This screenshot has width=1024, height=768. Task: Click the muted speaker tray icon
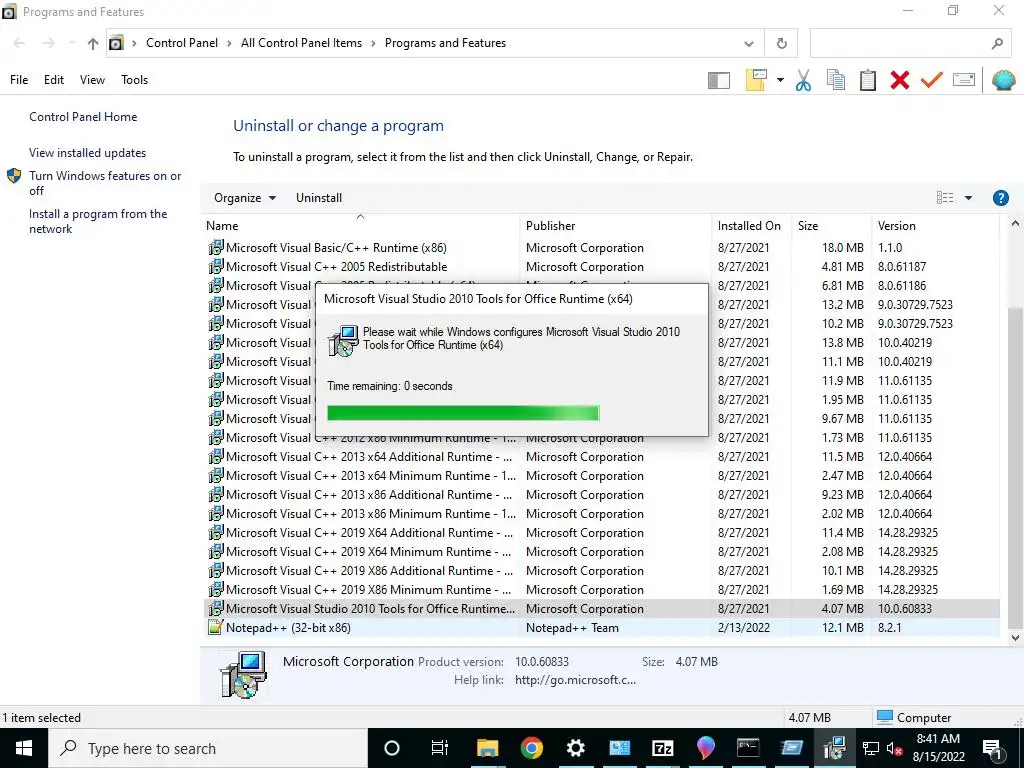point(894,749)
